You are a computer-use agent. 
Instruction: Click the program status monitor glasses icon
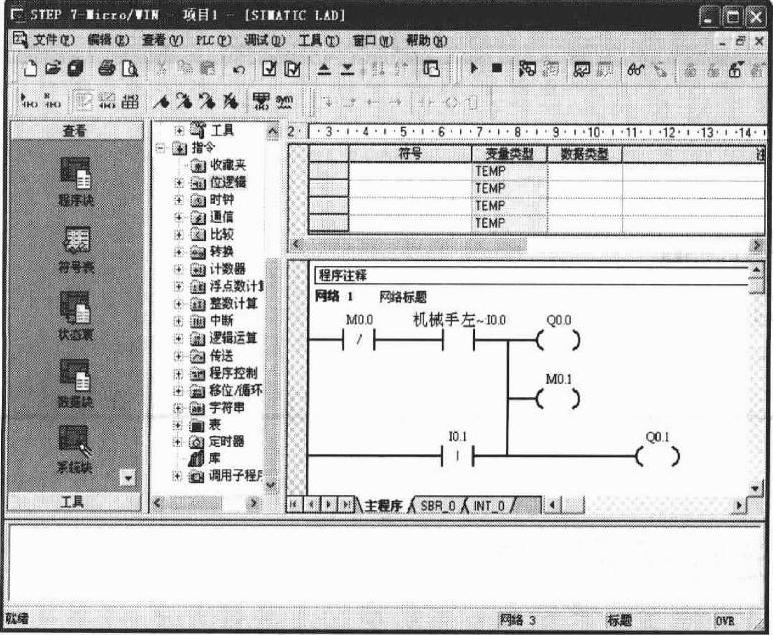tap(635, 69)
